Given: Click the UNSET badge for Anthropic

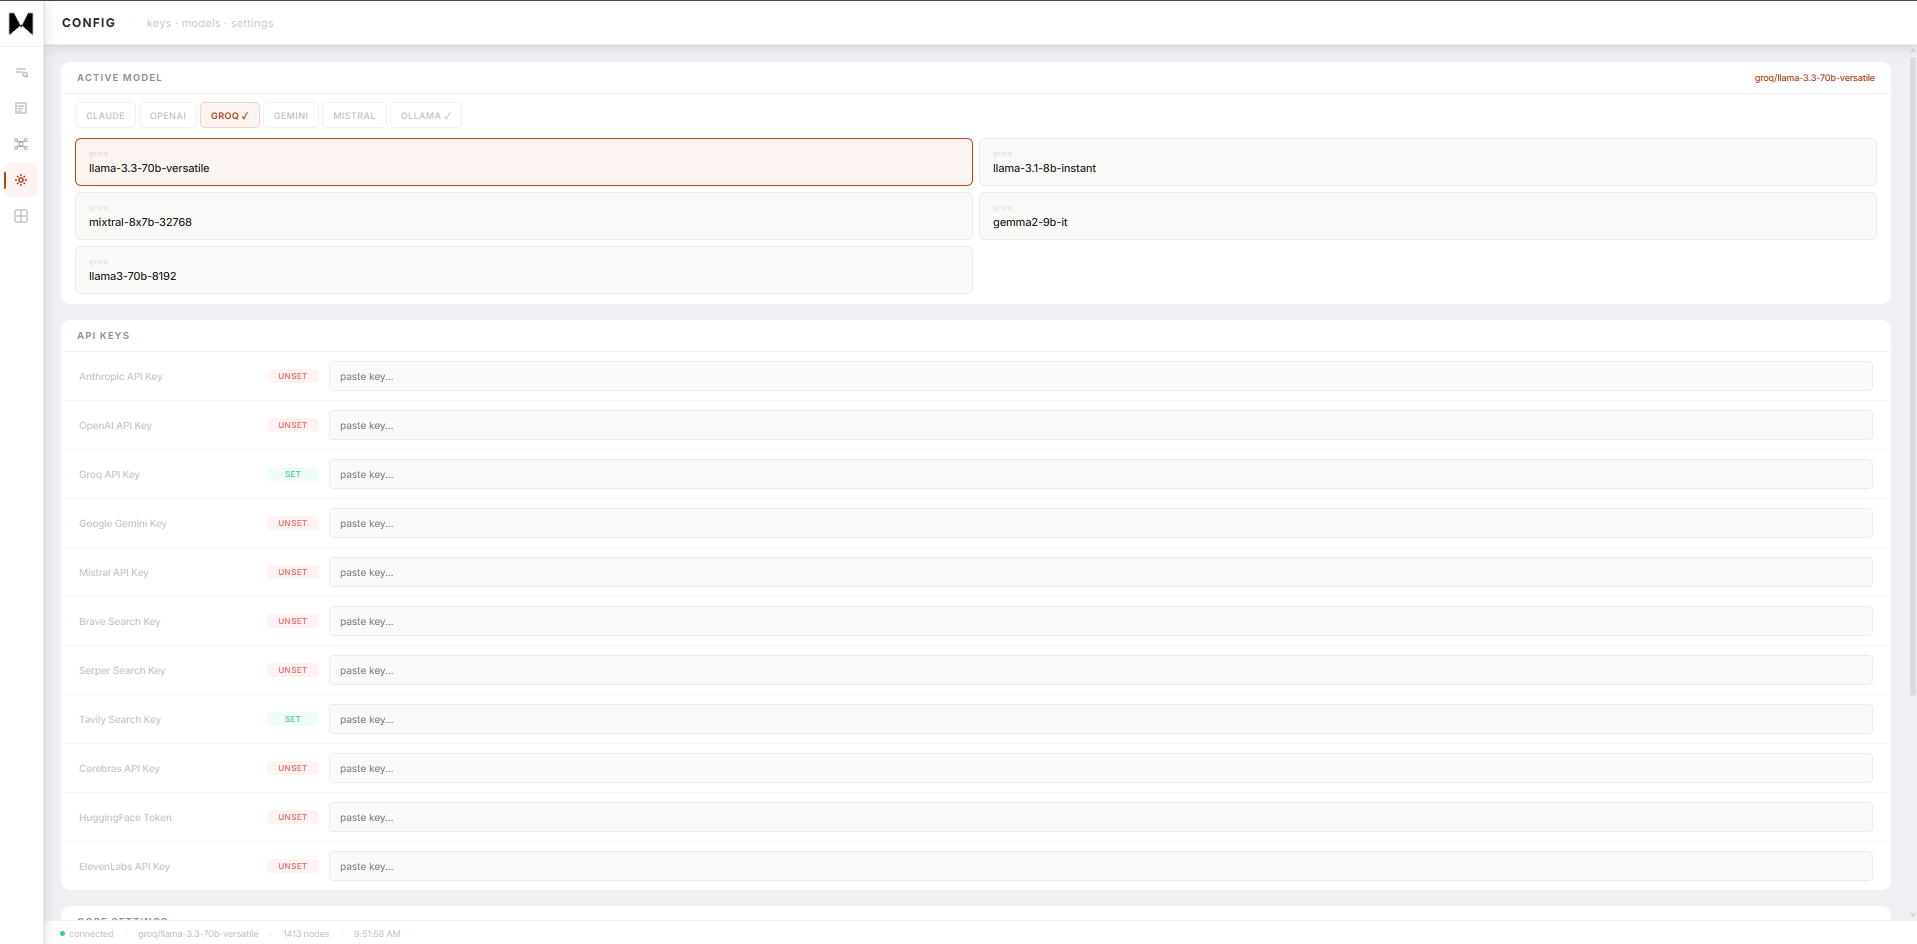Looking at the screenshot, I should (293, 376).
